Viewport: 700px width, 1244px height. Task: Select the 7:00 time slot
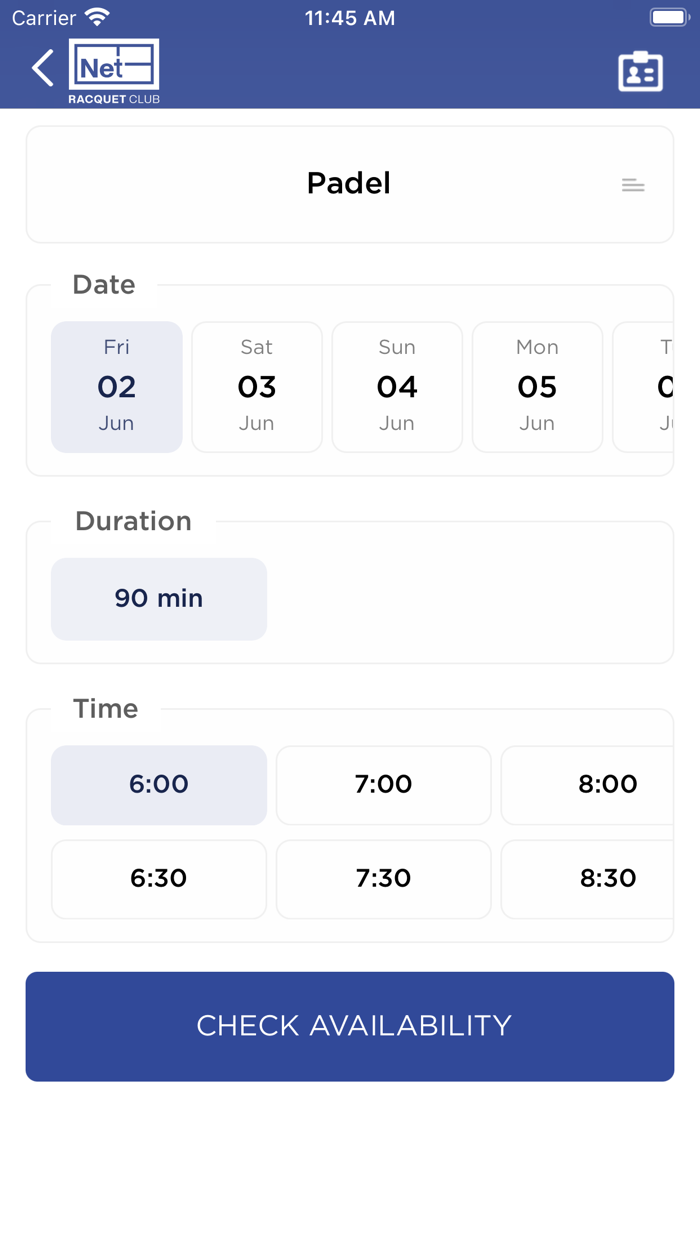coord(383,784)
